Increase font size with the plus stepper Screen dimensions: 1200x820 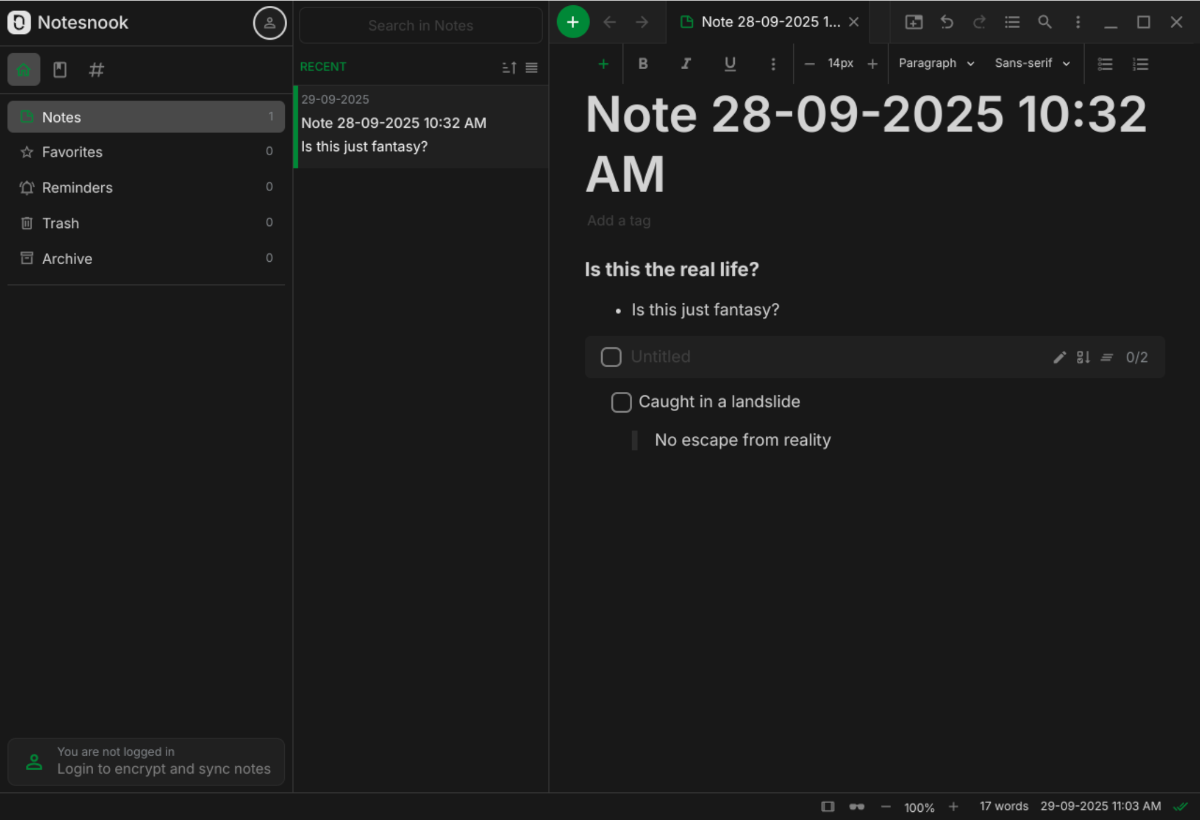pos(872,64)
